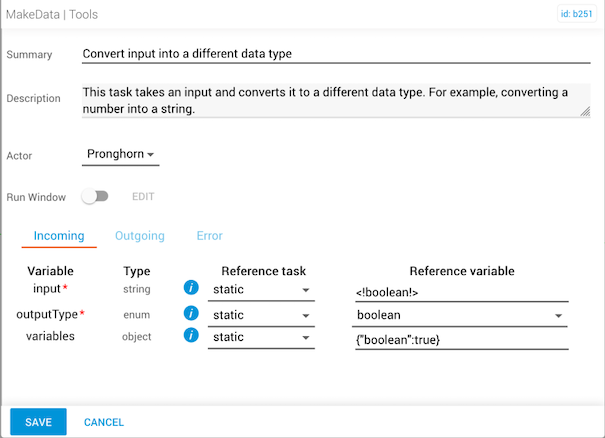Click the Description text area
Image resolution: width=605 pixels, height=438 pixels.
[x=336, y=100]
